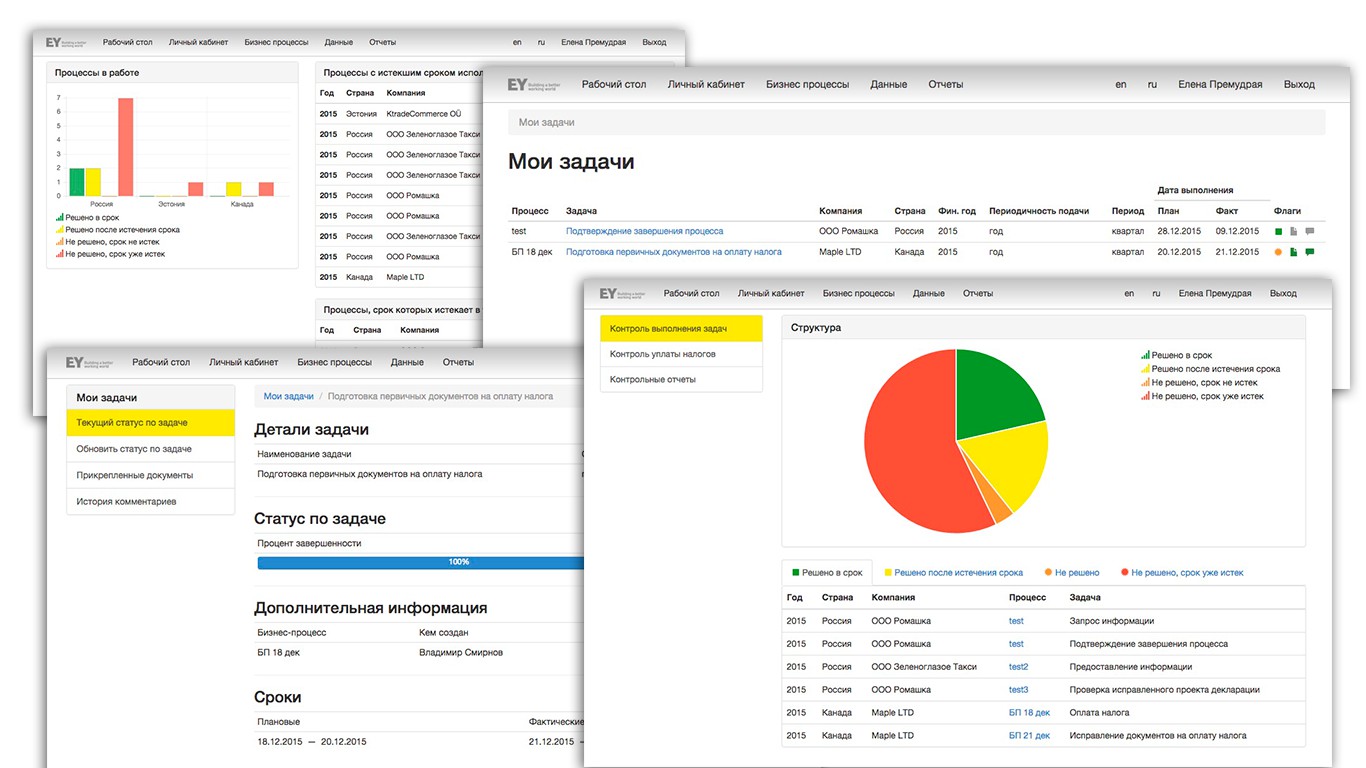Click the gray comment bubble in test row
The height and width of the screenshot is (768, 1366).
1309,231
